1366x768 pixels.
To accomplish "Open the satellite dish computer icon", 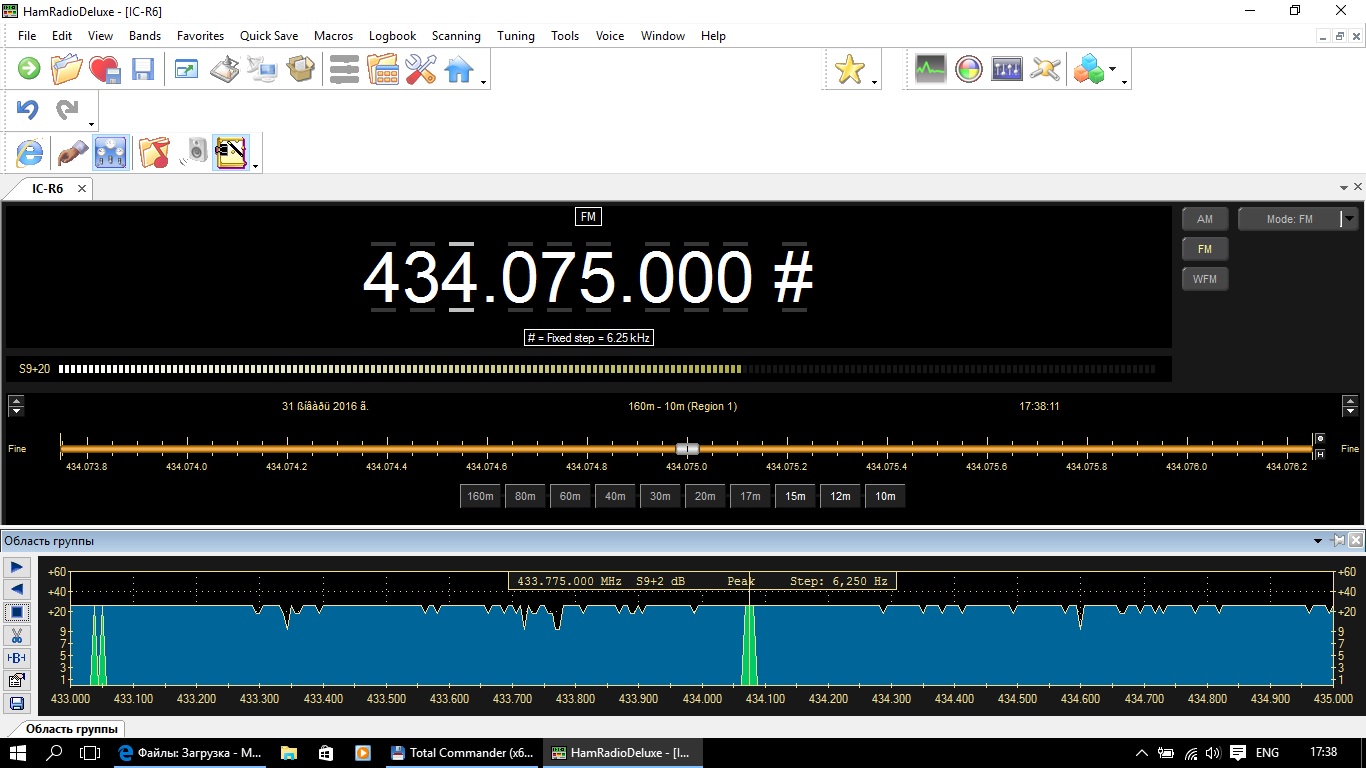I will click(x=262, y=69).
